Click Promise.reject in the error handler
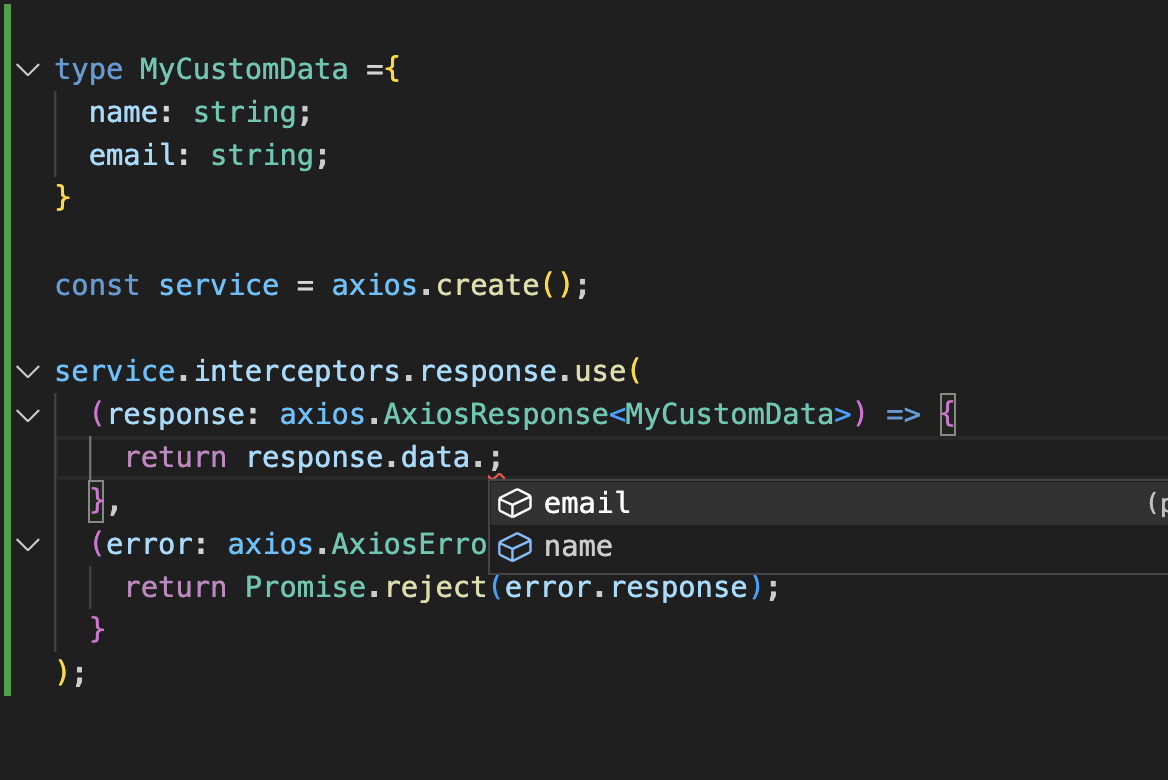 [x=368, y=587]
